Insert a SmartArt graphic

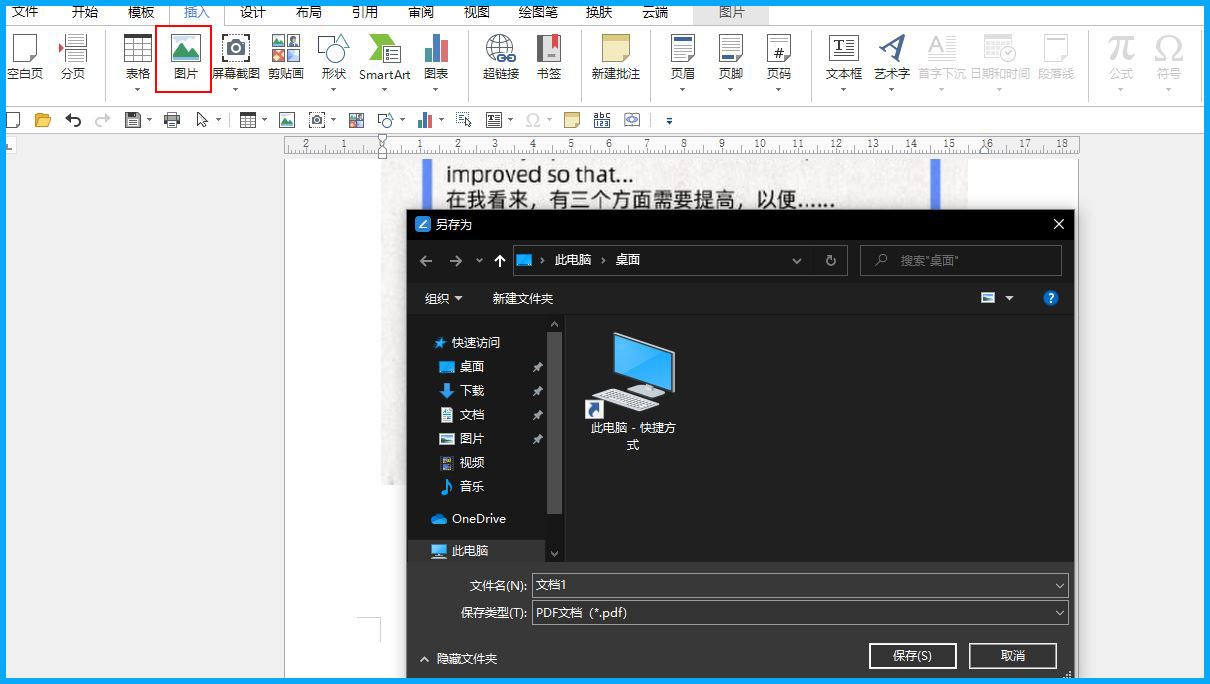(385, 60)
